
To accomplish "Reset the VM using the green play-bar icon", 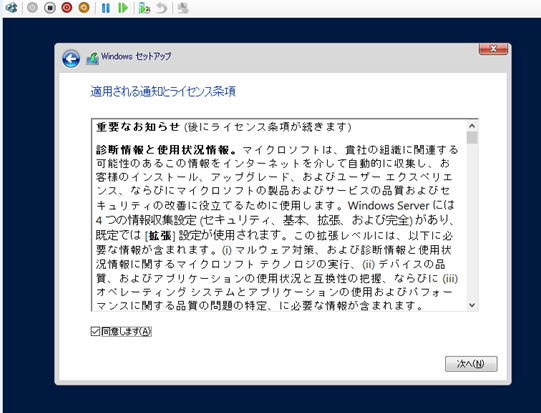I will 122,8.
